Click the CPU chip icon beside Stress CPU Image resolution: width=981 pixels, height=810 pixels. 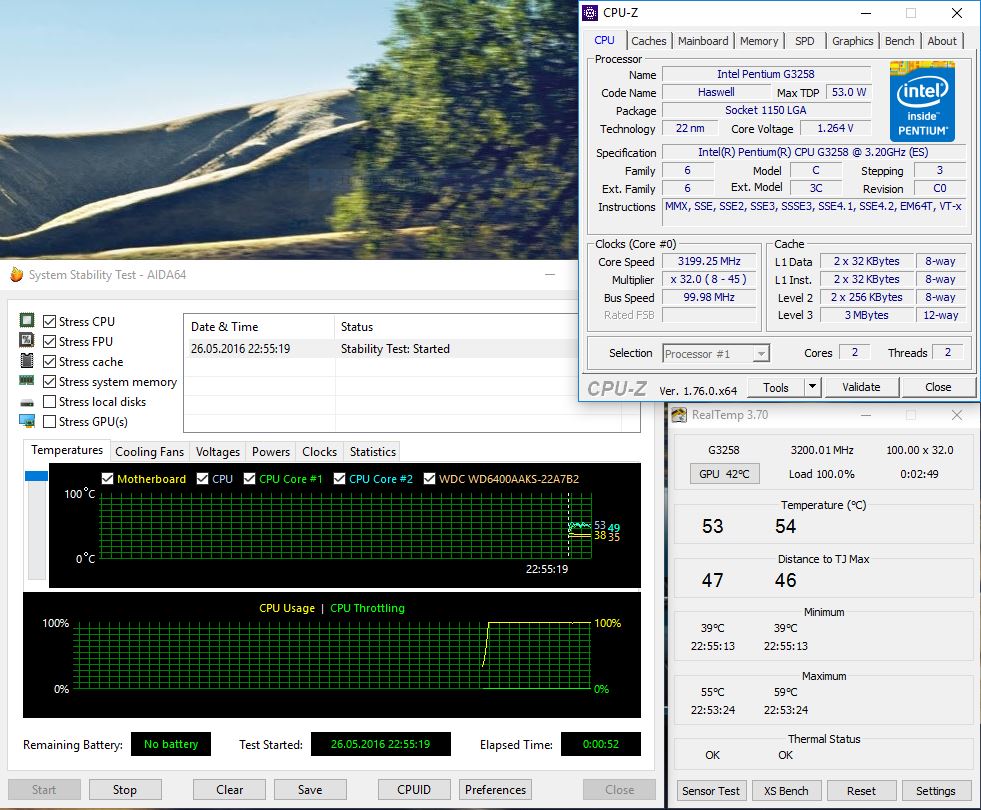tap(27, 321)
